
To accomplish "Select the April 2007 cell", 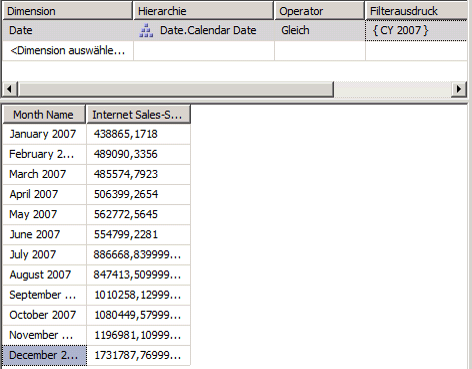I will (x=44, y=194).
